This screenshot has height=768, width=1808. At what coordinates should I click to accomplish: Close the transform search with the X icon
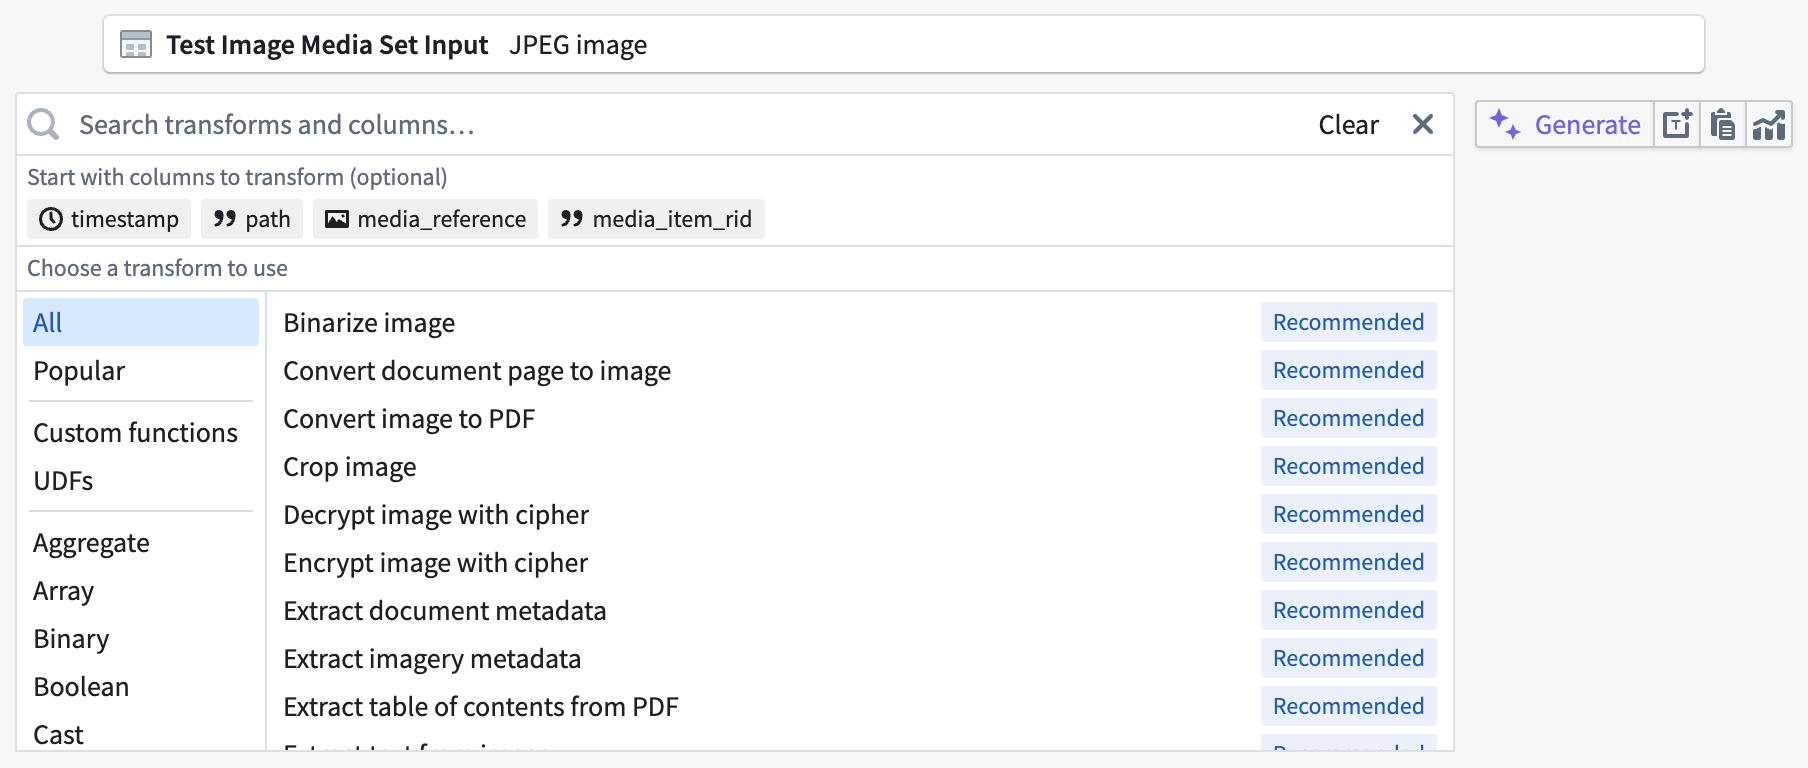click(x=1423, y=124)
